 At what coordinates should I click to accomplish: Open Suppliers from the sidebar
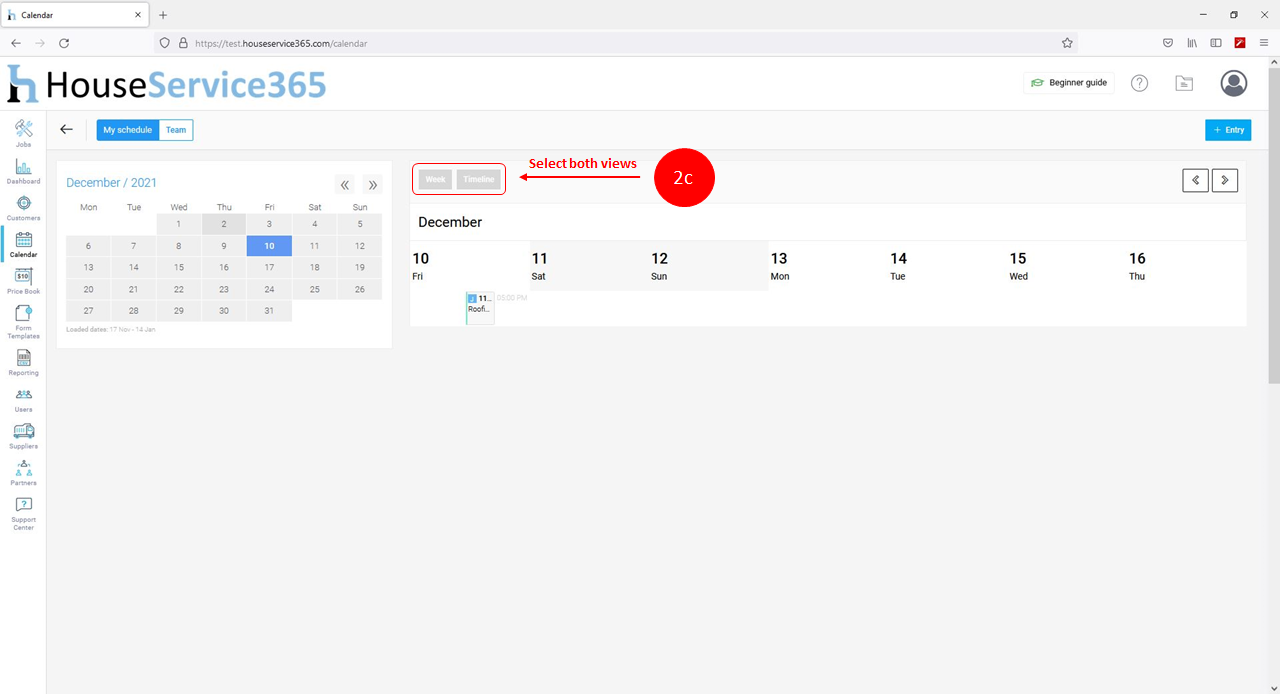coord(24,435)
